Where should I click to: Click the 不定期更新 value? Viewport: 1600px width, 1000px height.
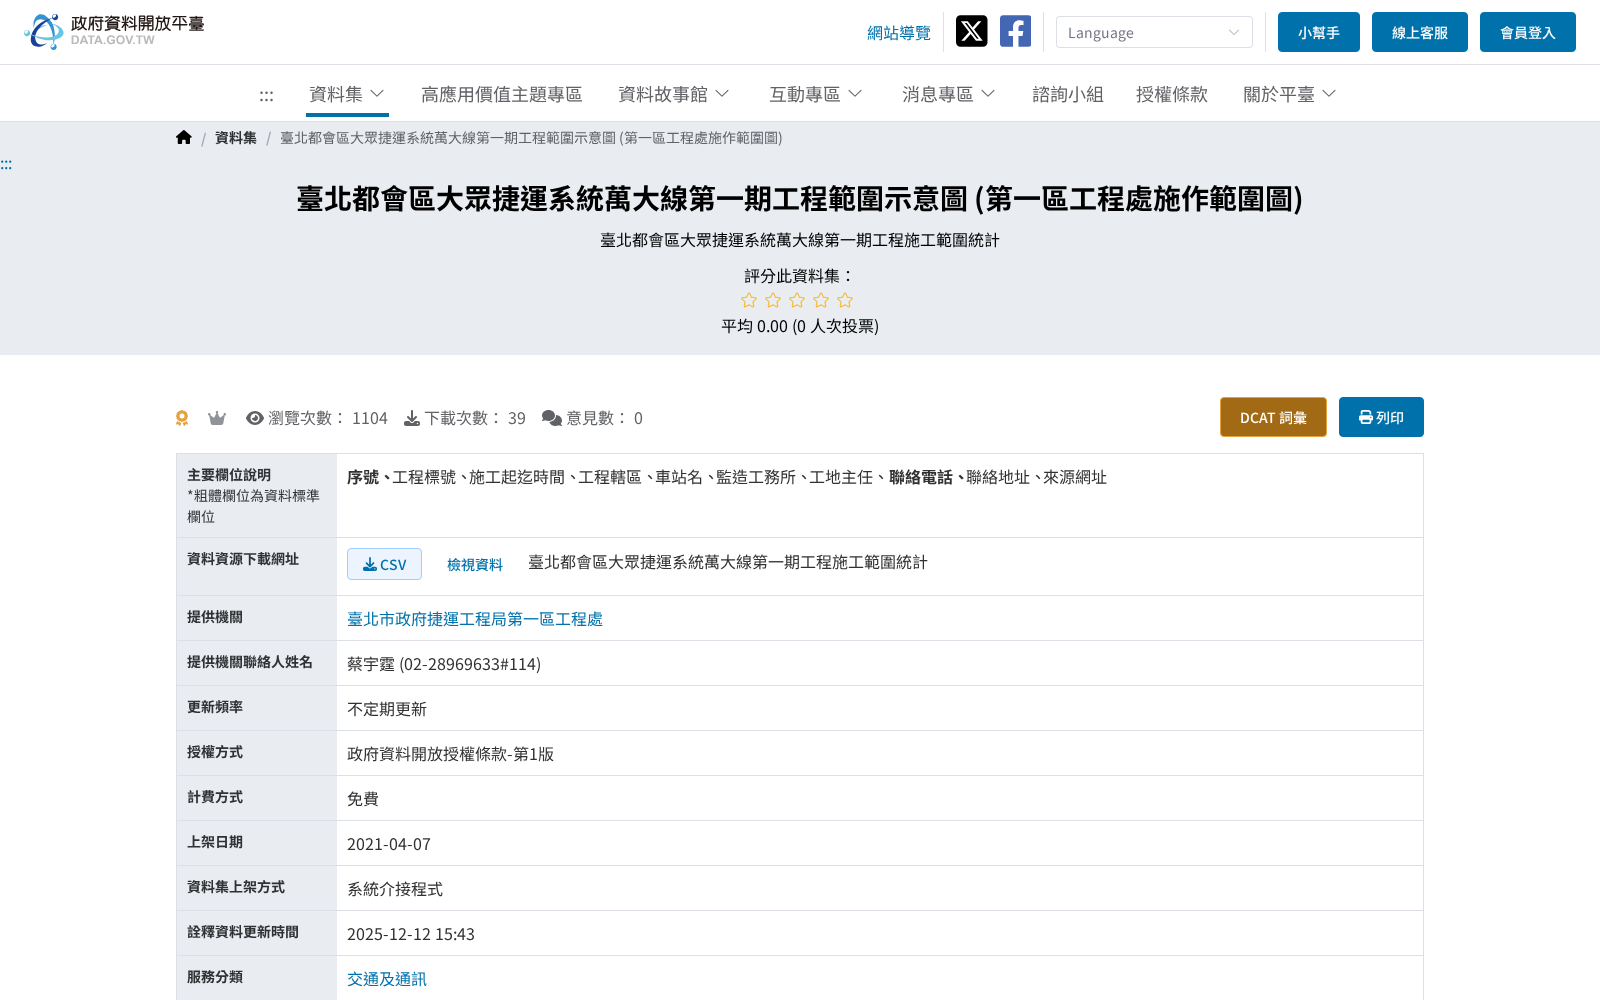387,709
